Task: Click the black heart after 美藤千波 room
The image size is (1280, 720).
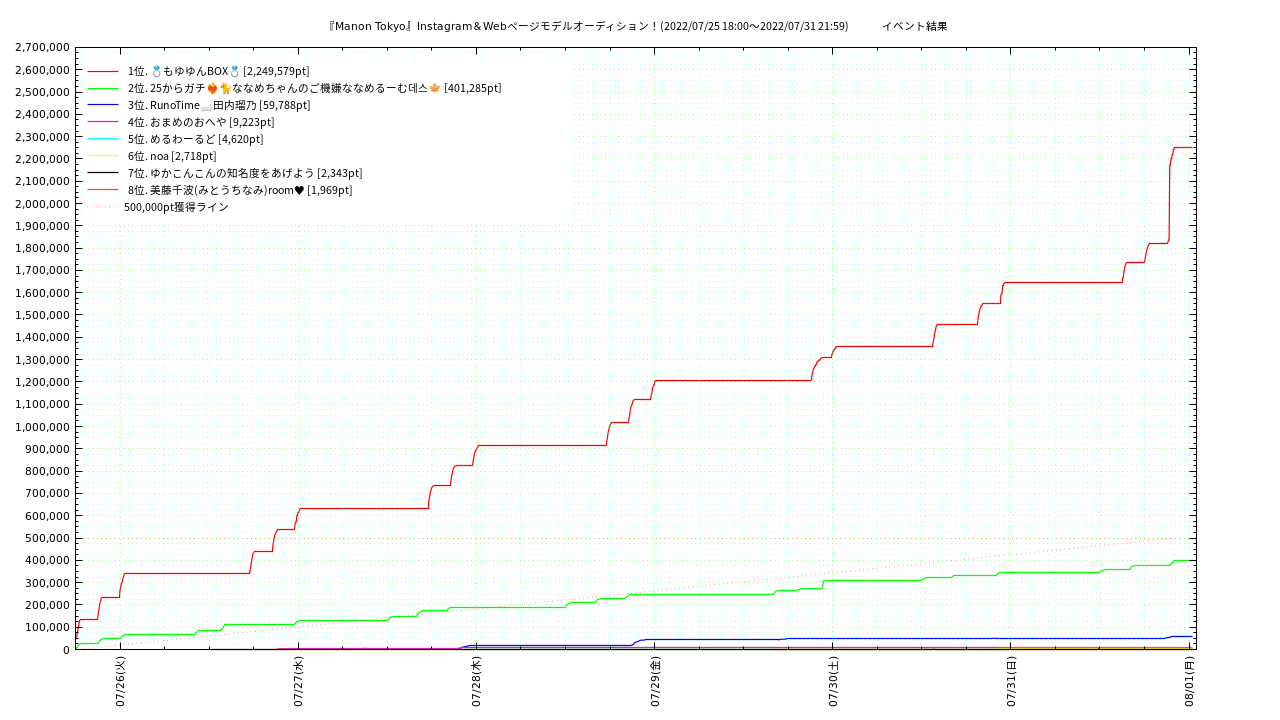Action: 299,190
